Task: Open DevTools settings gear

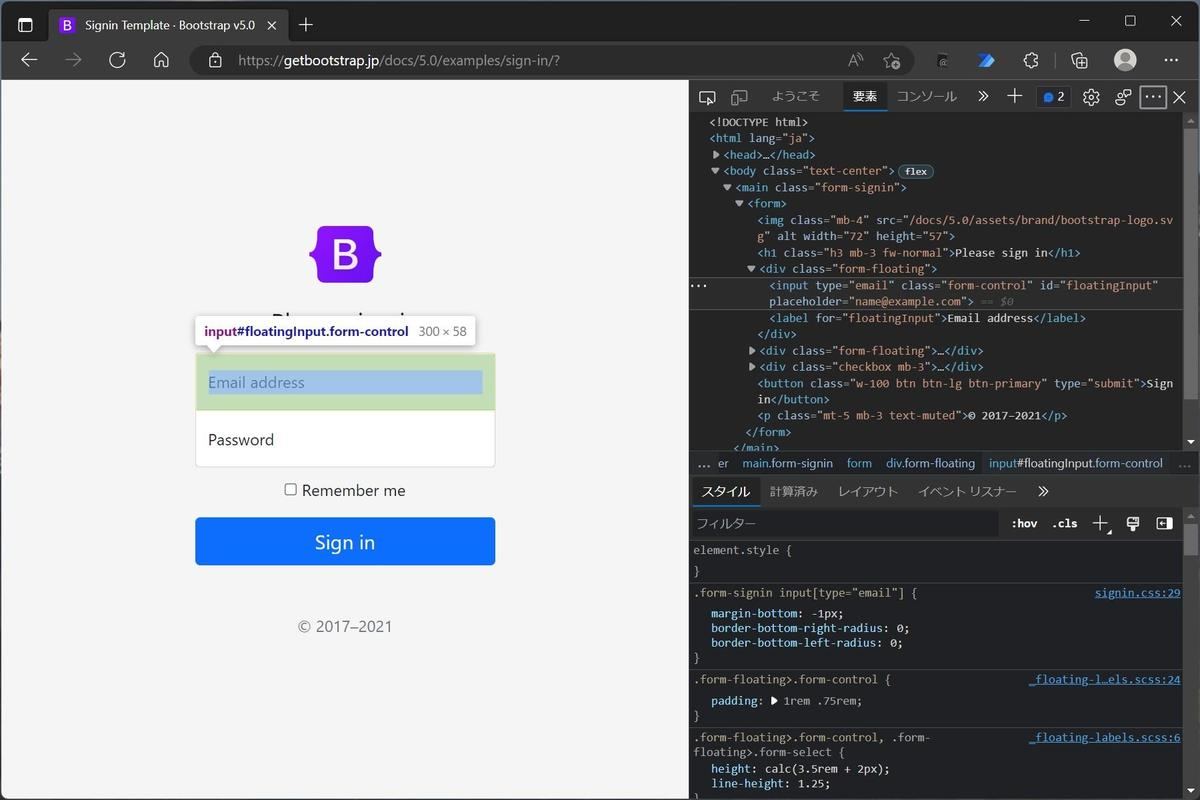Action: click(x=1091, y=97)
